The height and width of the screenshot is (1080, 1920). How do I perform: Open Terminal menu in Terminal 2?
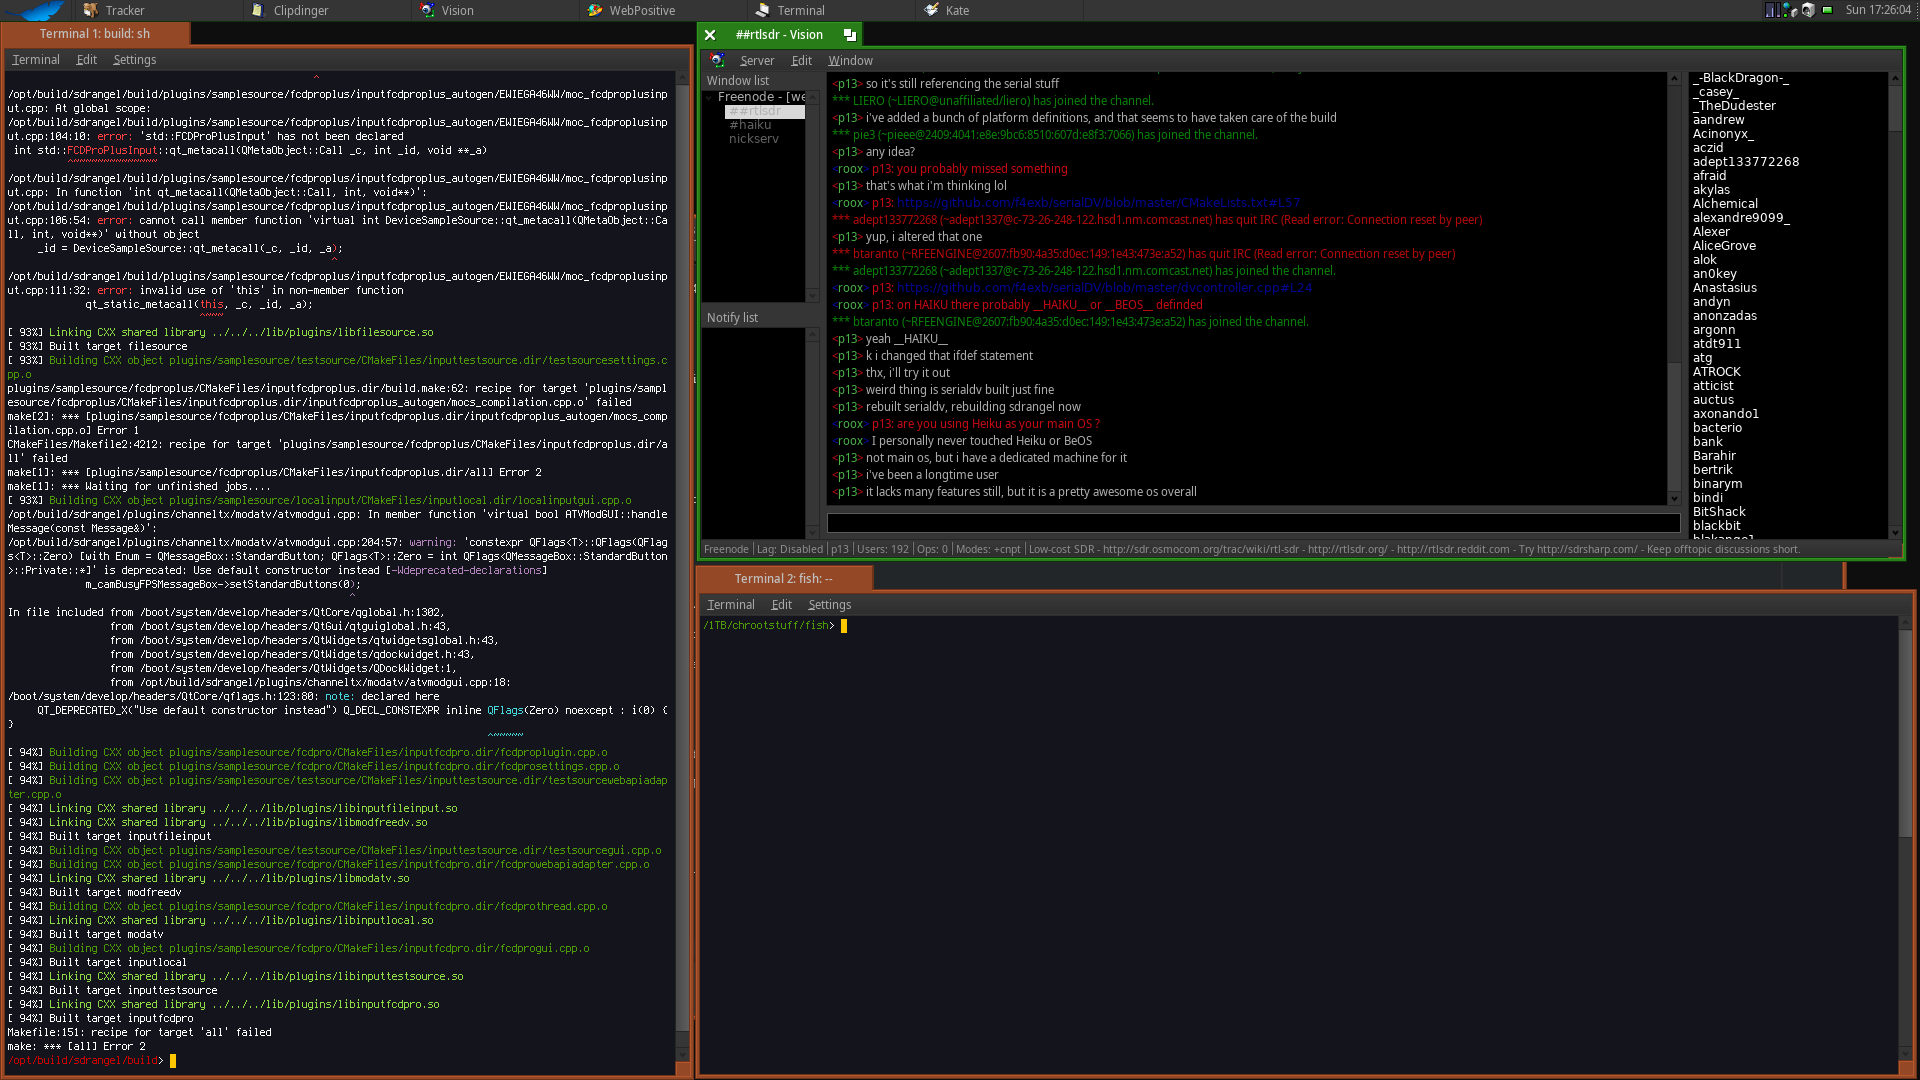(x=730, y=605)
